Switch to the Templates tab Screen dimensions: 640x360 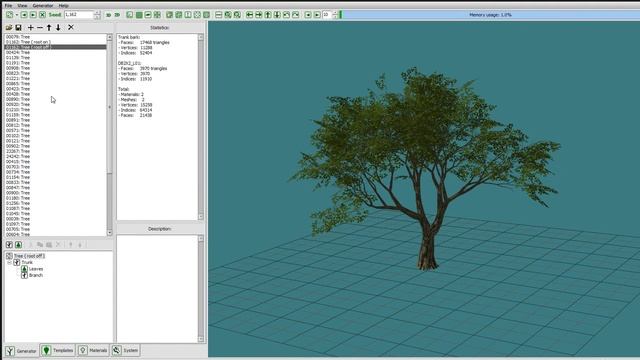coord(58,350)
